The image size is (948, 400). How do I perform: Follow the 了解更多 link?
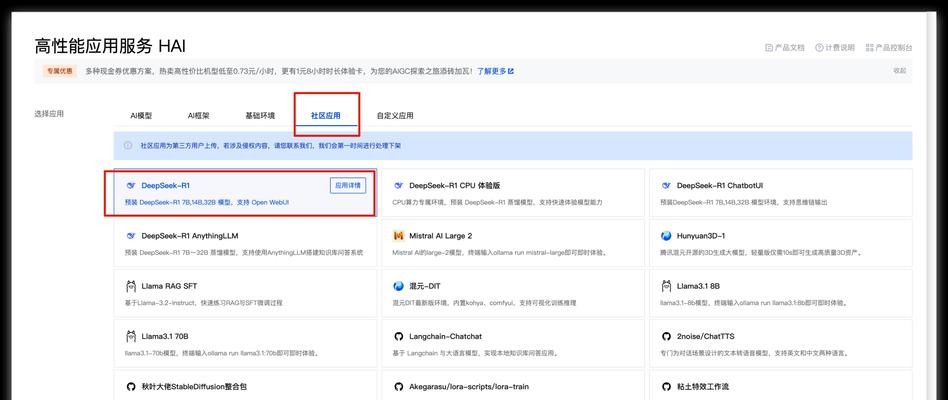[x=491, y=71]
